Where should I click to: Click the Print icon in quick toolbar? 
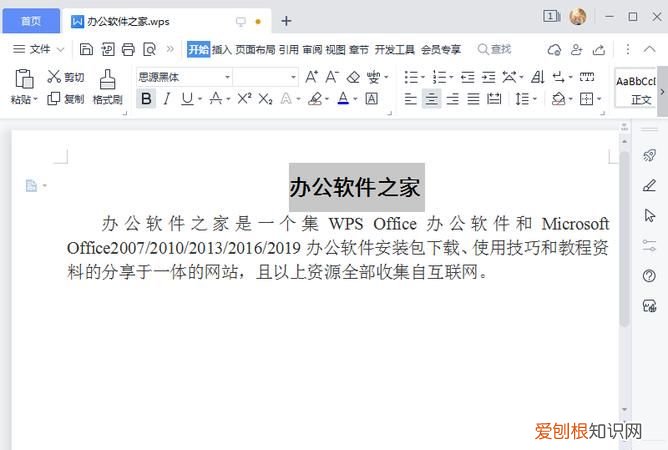coord(128,49)
